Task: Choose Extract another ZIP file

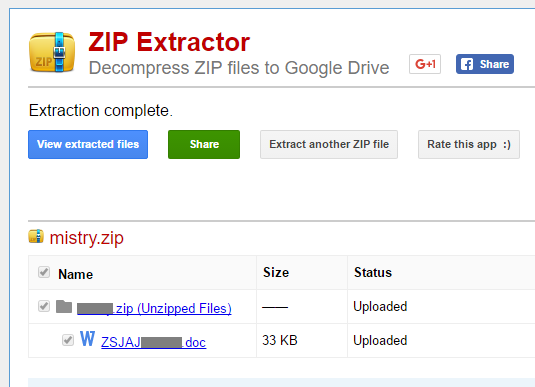Action: (x=329, y=144)
